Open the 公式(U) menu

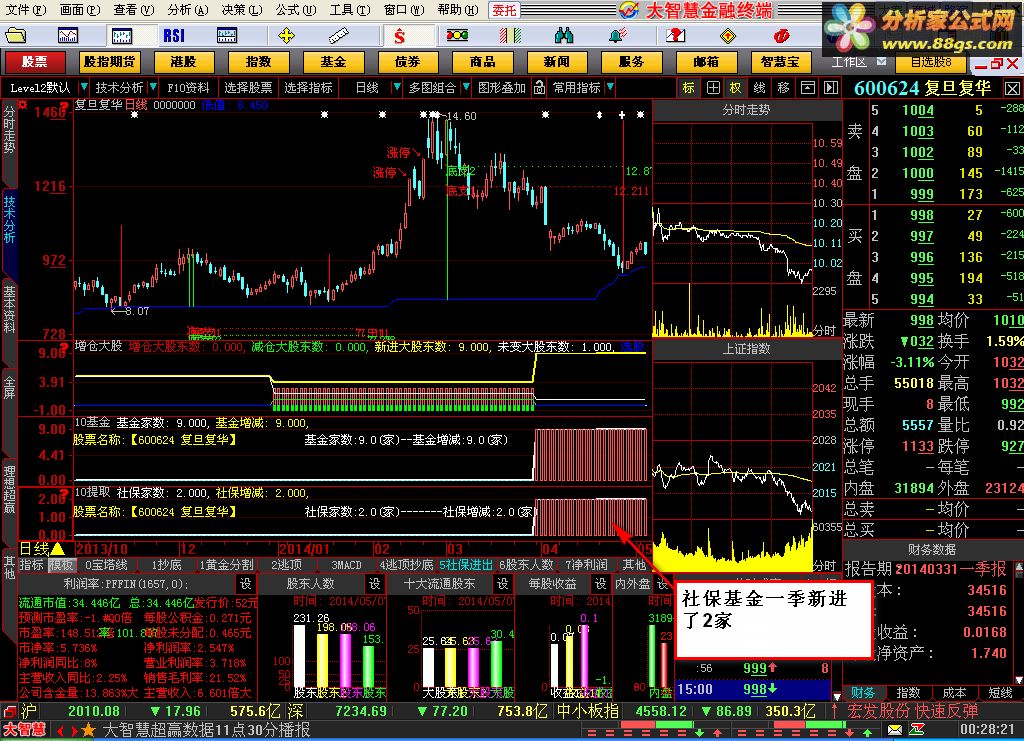point(295,10)
